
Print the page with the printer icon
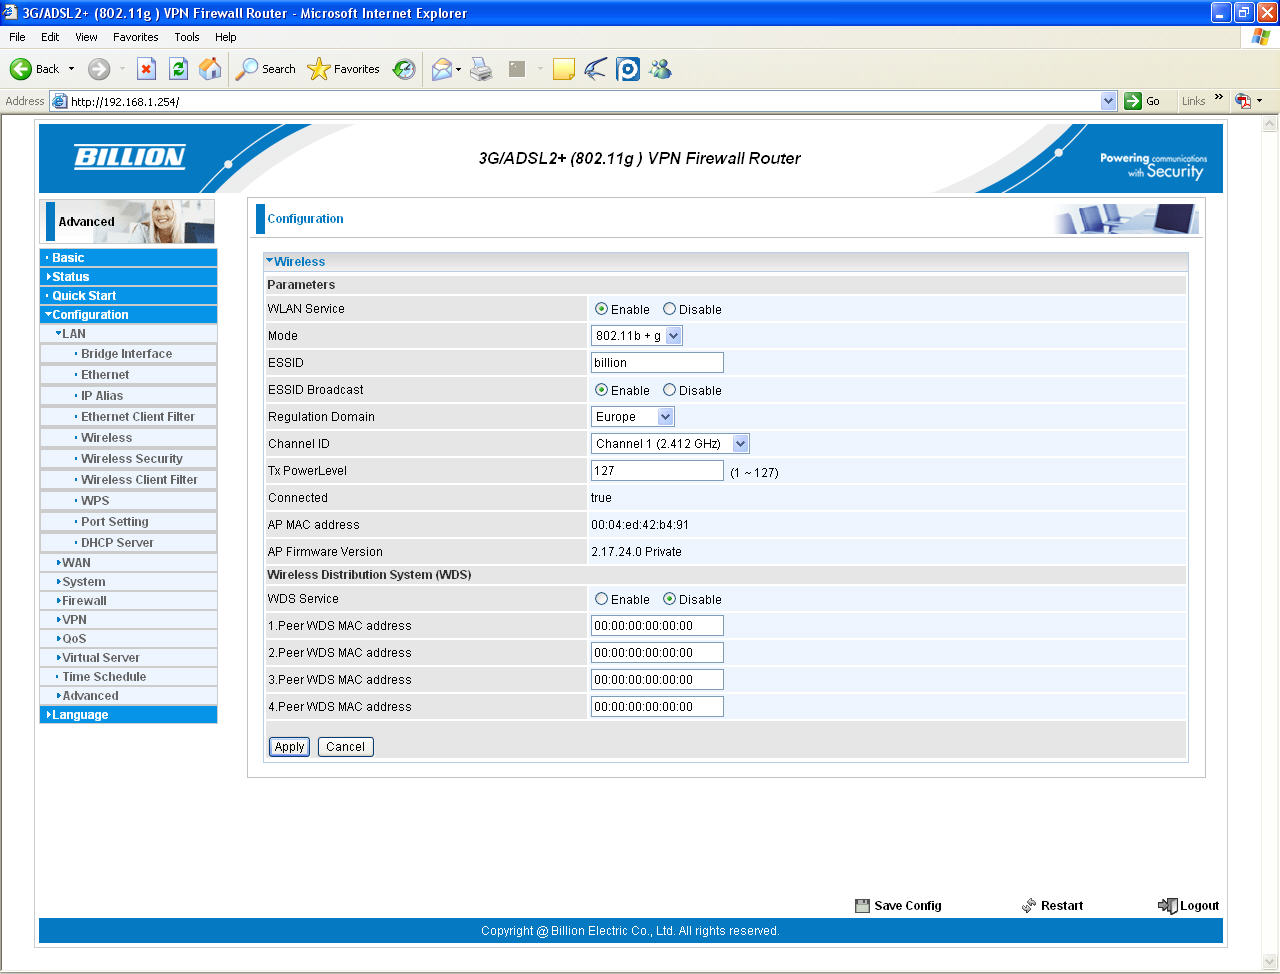coord(481,69)
